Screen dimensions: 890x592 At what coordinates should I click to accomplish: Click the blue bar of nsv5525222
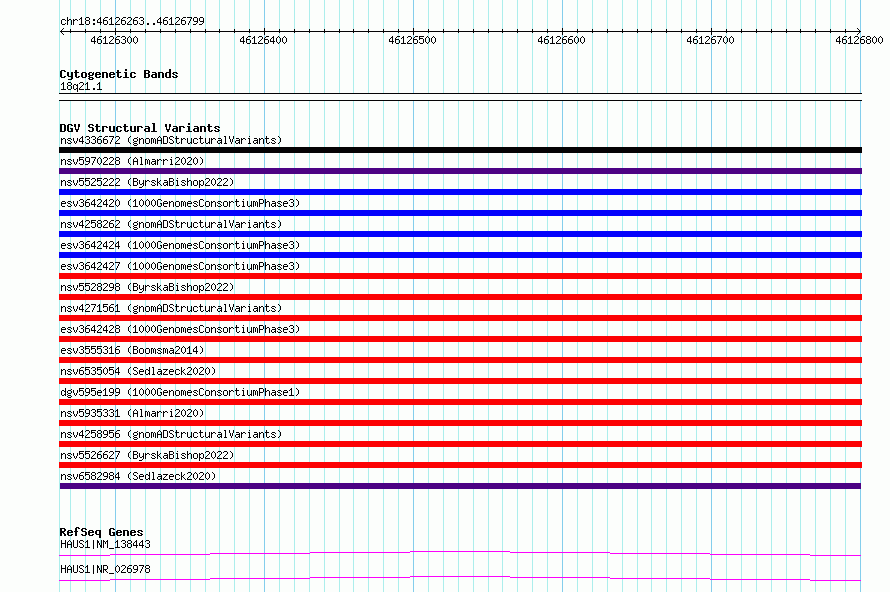coord(460,192)
